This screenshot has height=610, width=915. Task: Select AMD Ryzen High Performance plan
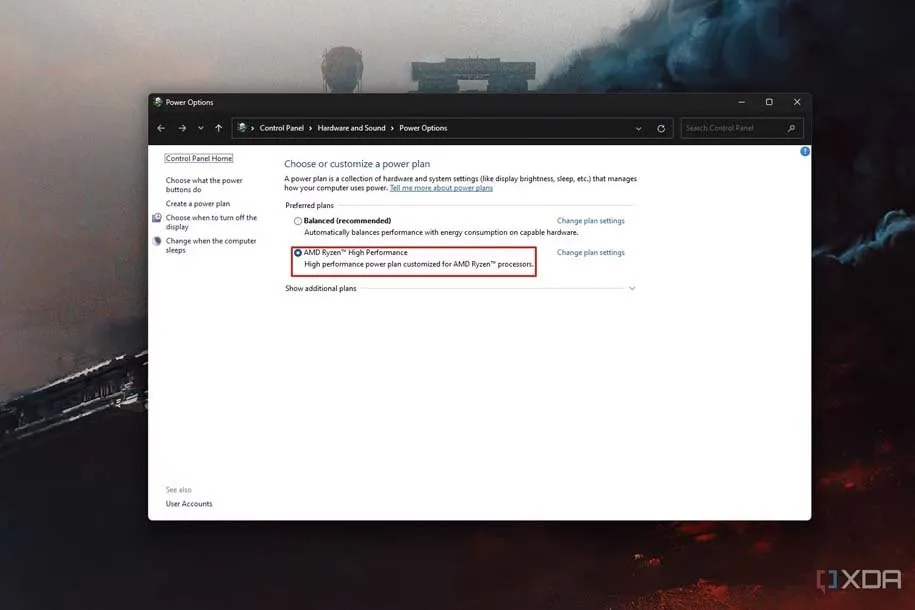(298, 253)
